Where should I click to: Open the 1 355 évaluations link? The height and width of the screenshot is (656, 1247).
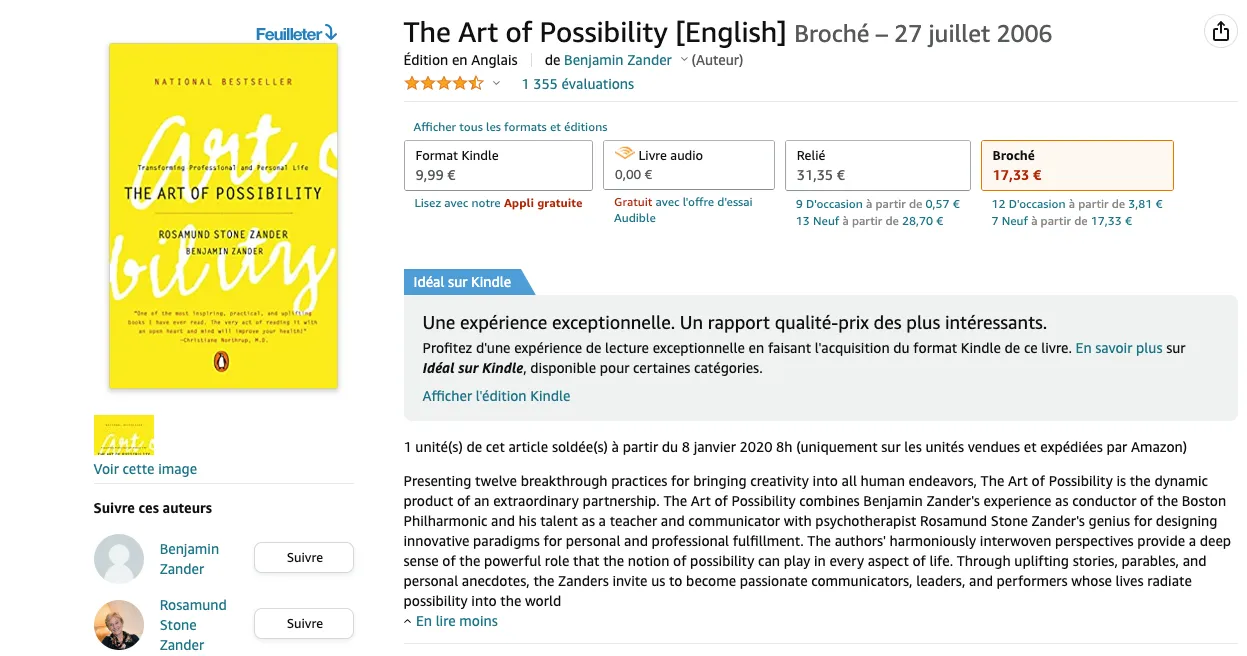tap(578, 84)
